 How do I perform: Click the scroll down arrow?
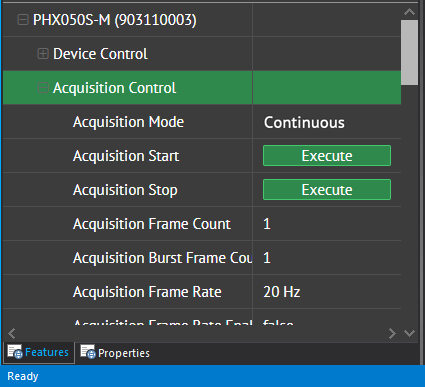[x=409, y=333]
